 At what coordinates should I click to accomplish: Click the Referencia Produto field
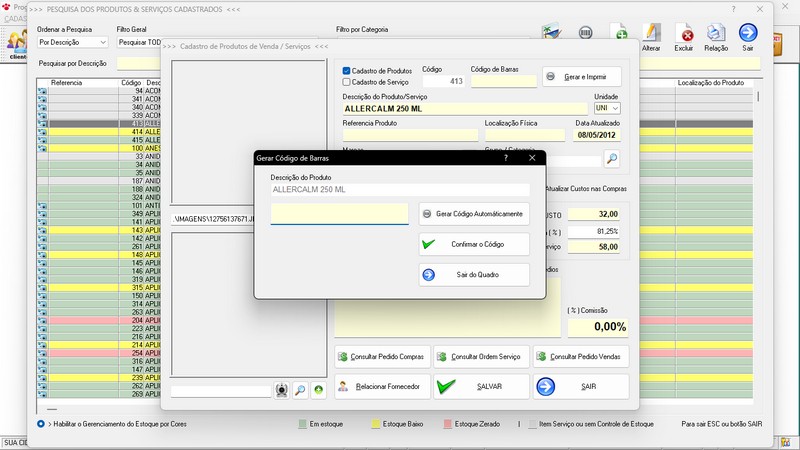(x=410, y=135)
